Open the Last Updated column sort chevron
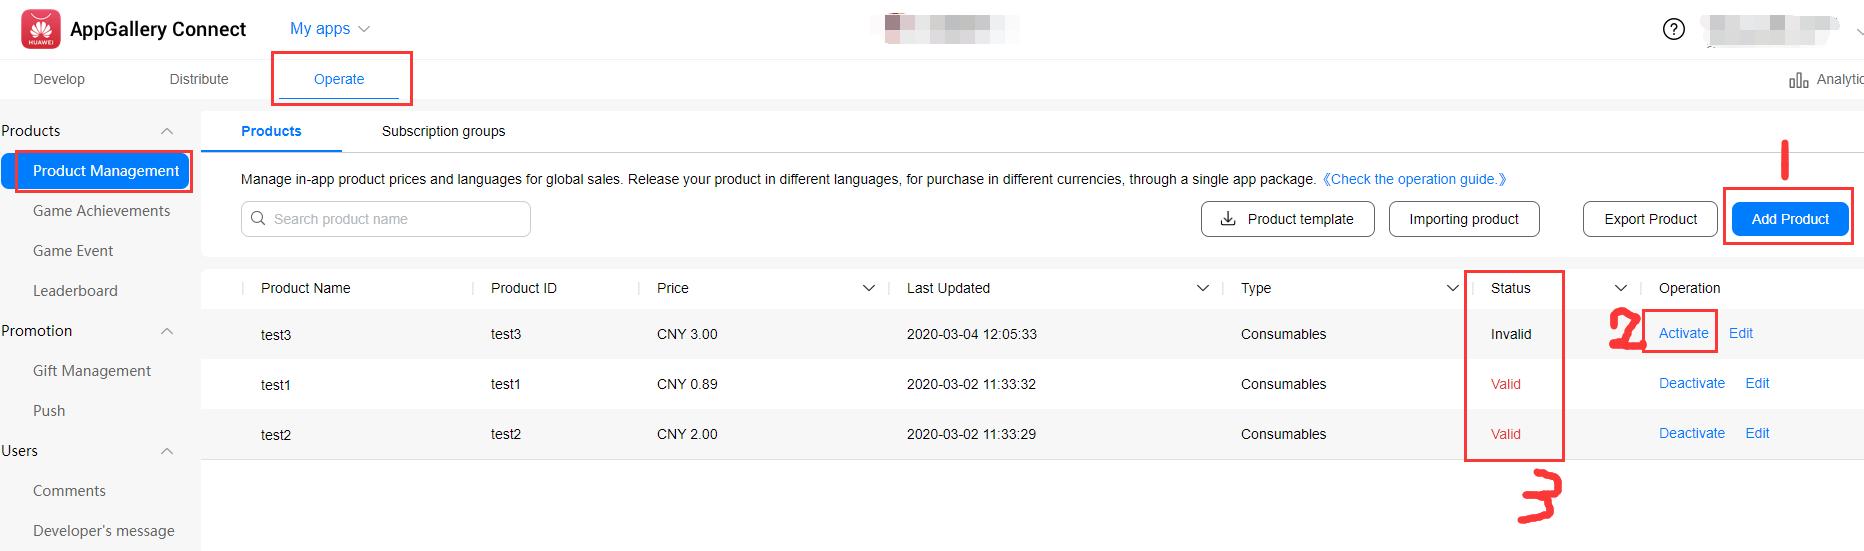This screenshot has width=1864, height=551. (x=1203, y=288)
